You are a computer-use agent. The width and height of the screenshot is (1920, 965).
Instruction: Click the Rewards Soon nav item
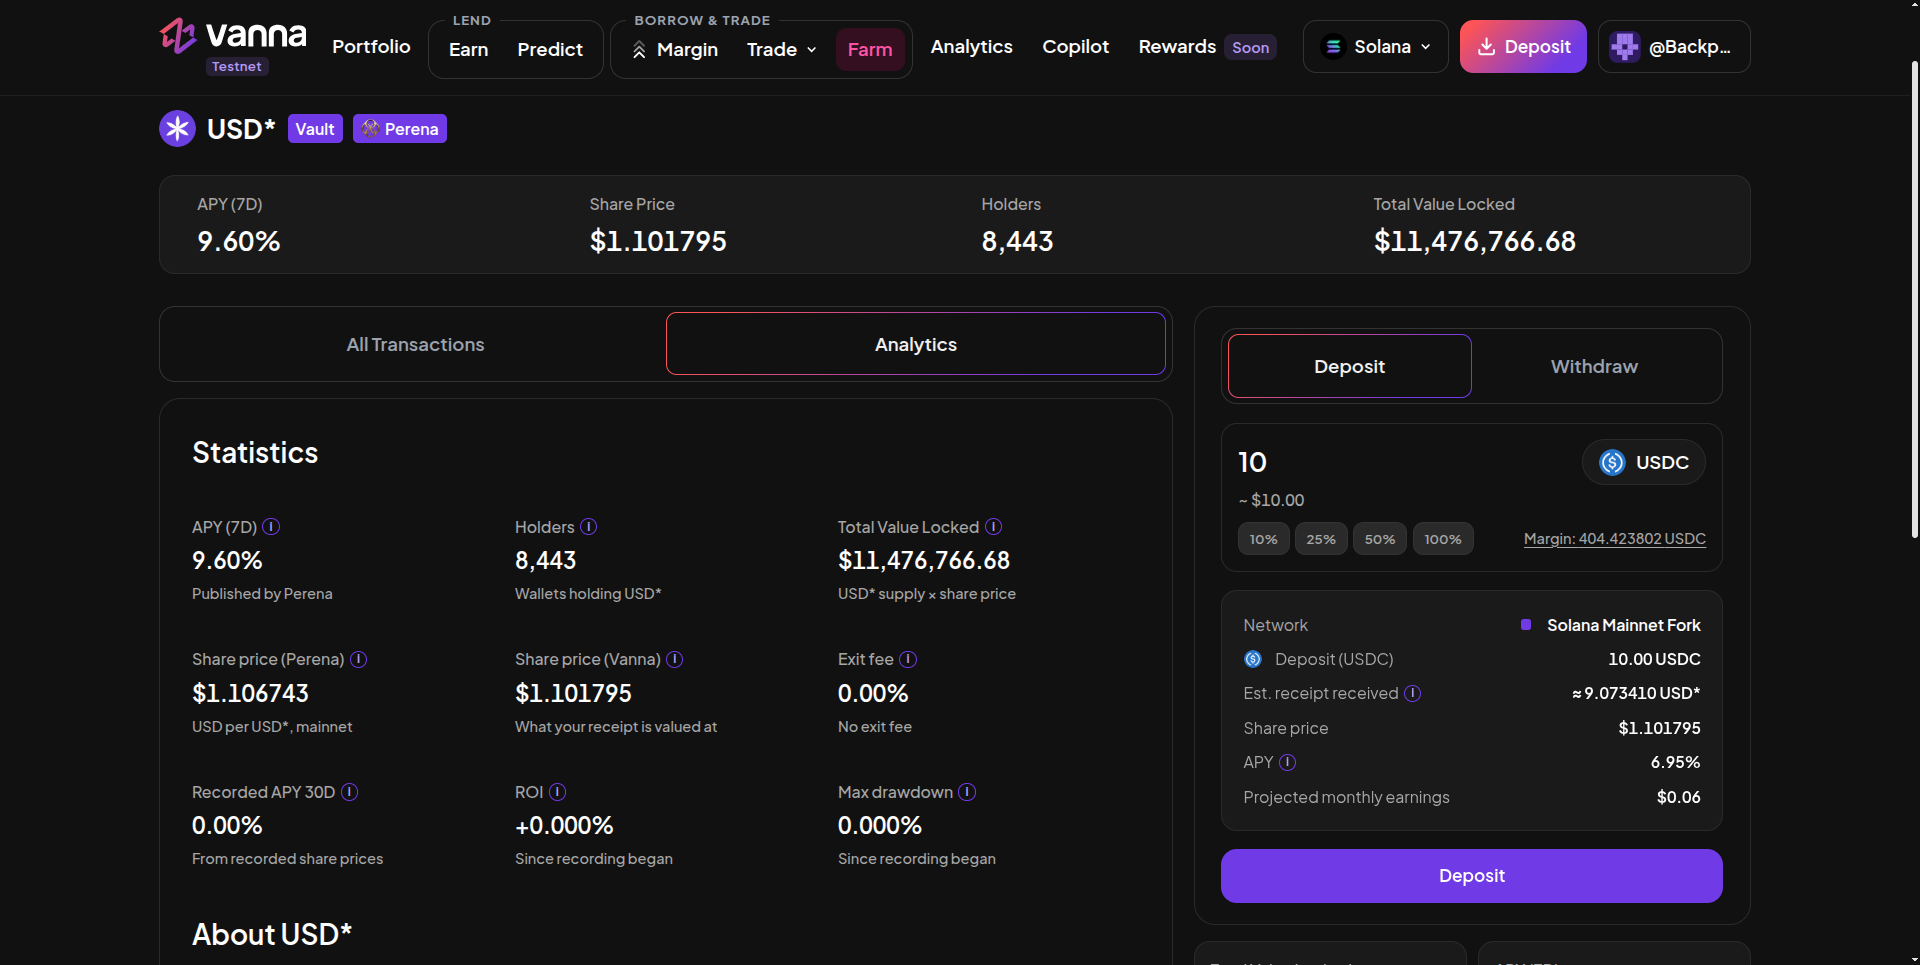click(x=1207, y=47)
